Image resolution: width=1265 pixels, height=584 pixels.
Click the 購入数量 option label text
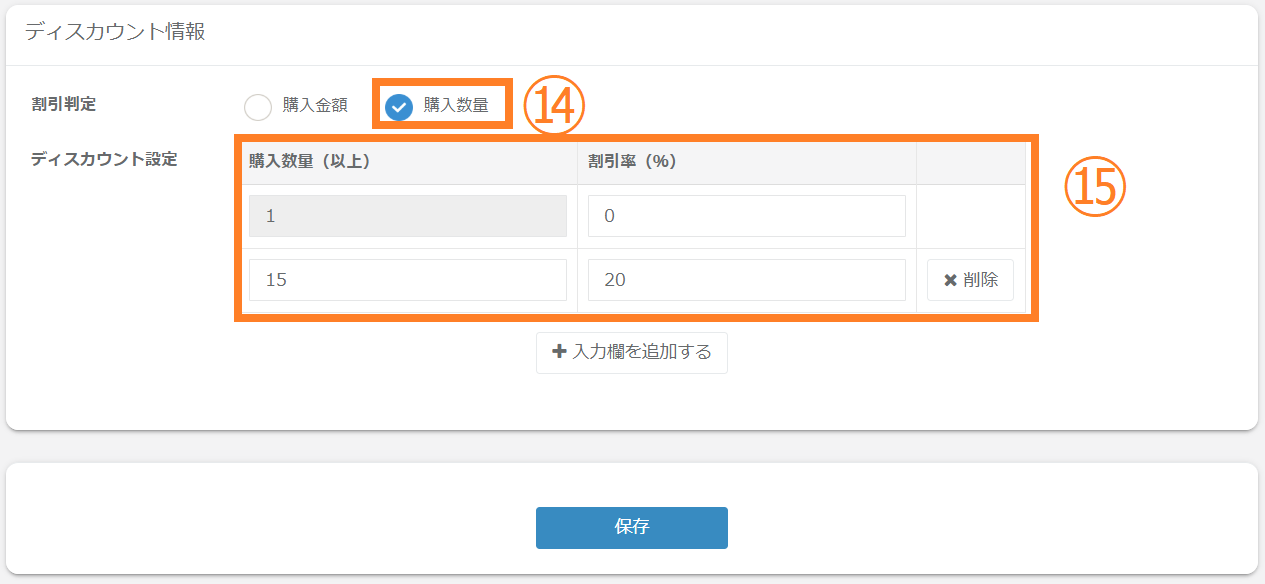pos(456,106)
